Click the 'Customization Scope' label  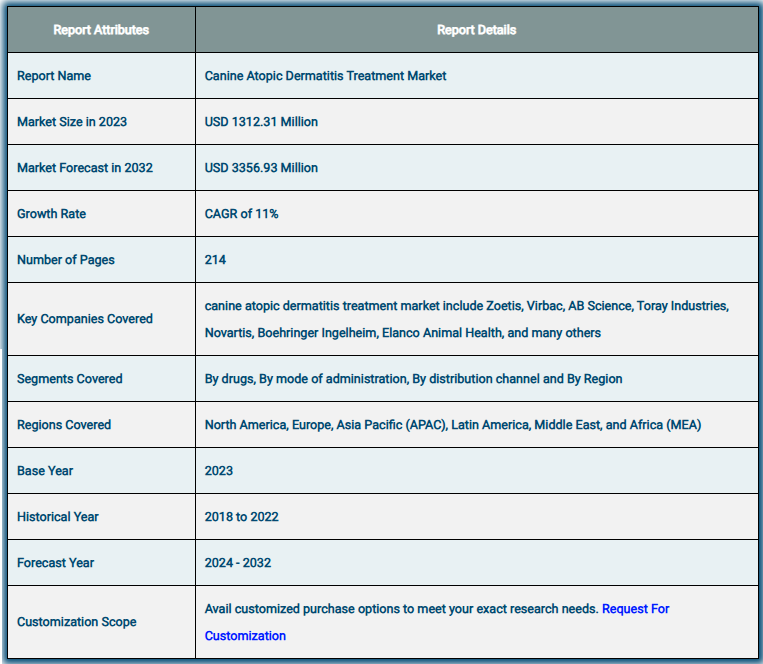76,622
